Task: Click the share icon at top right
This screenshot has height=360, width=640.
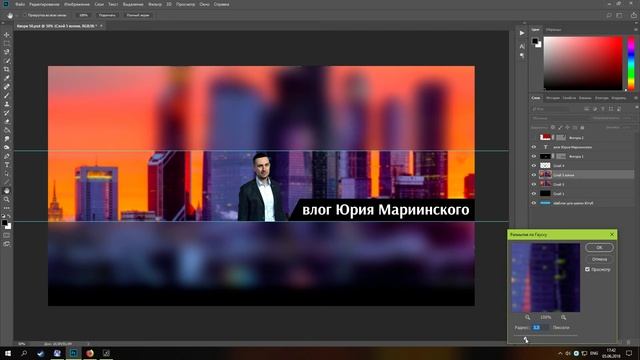Action: (x=634, y=16)
